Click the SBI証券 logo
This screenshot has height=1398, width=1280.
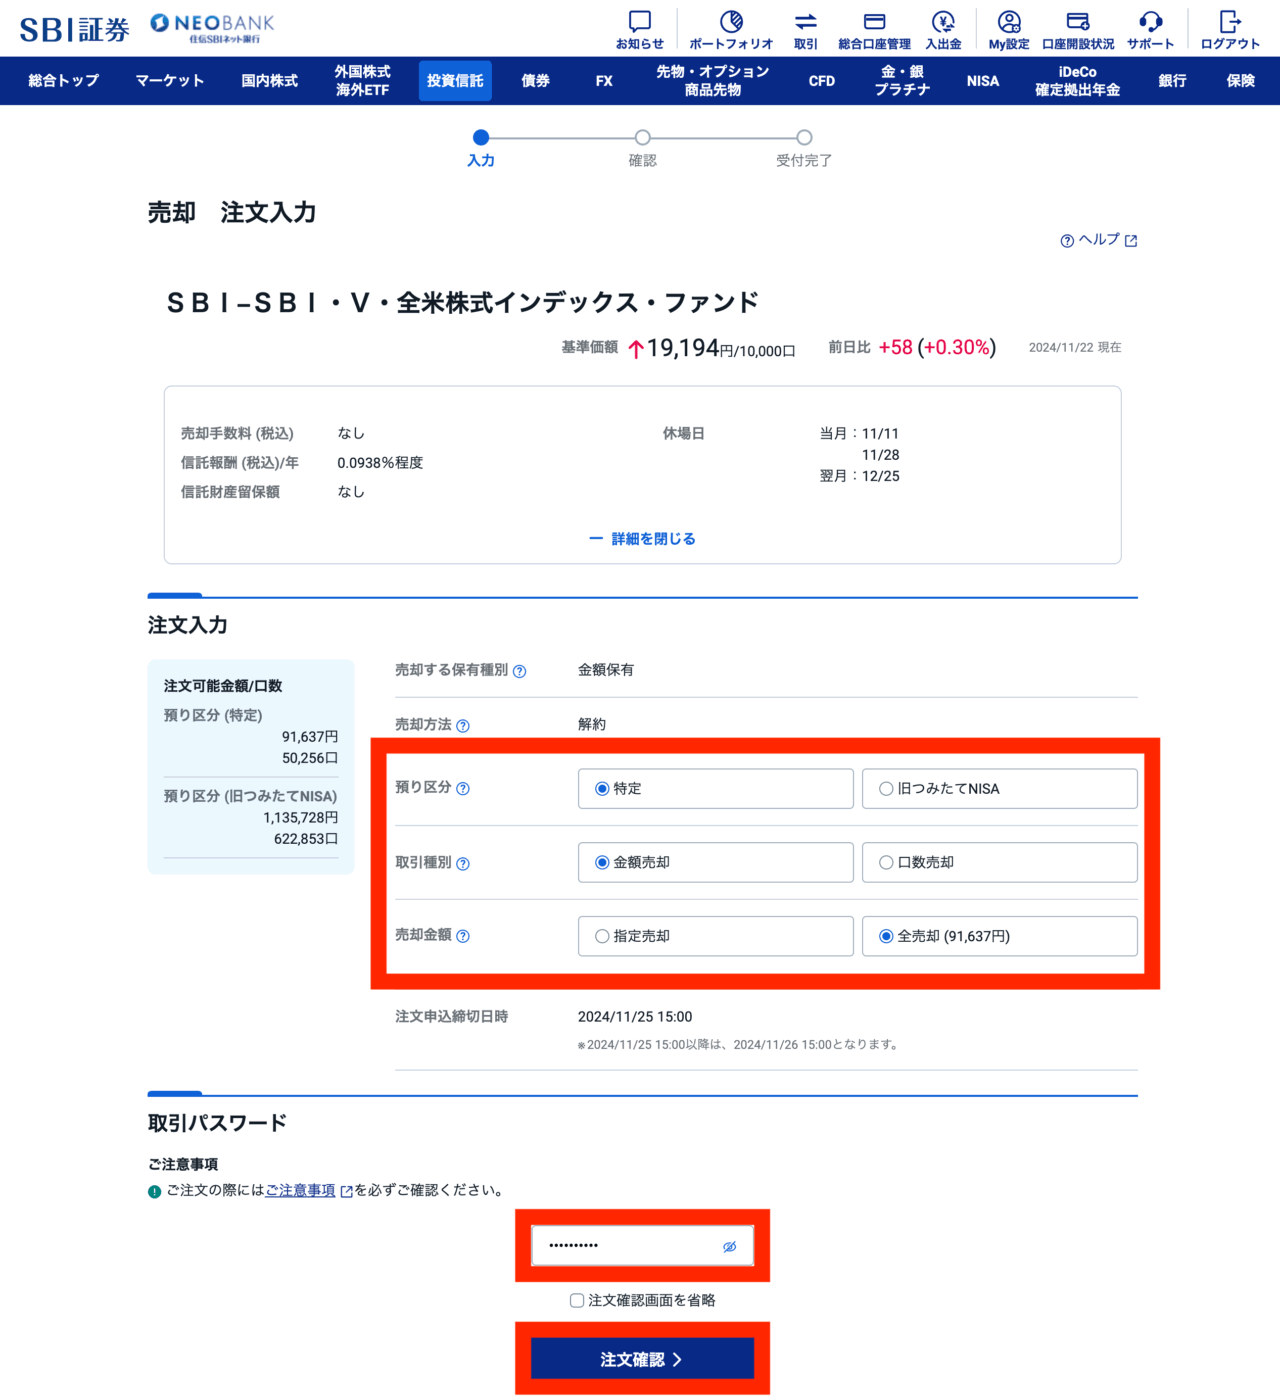(x=75, y=29)
